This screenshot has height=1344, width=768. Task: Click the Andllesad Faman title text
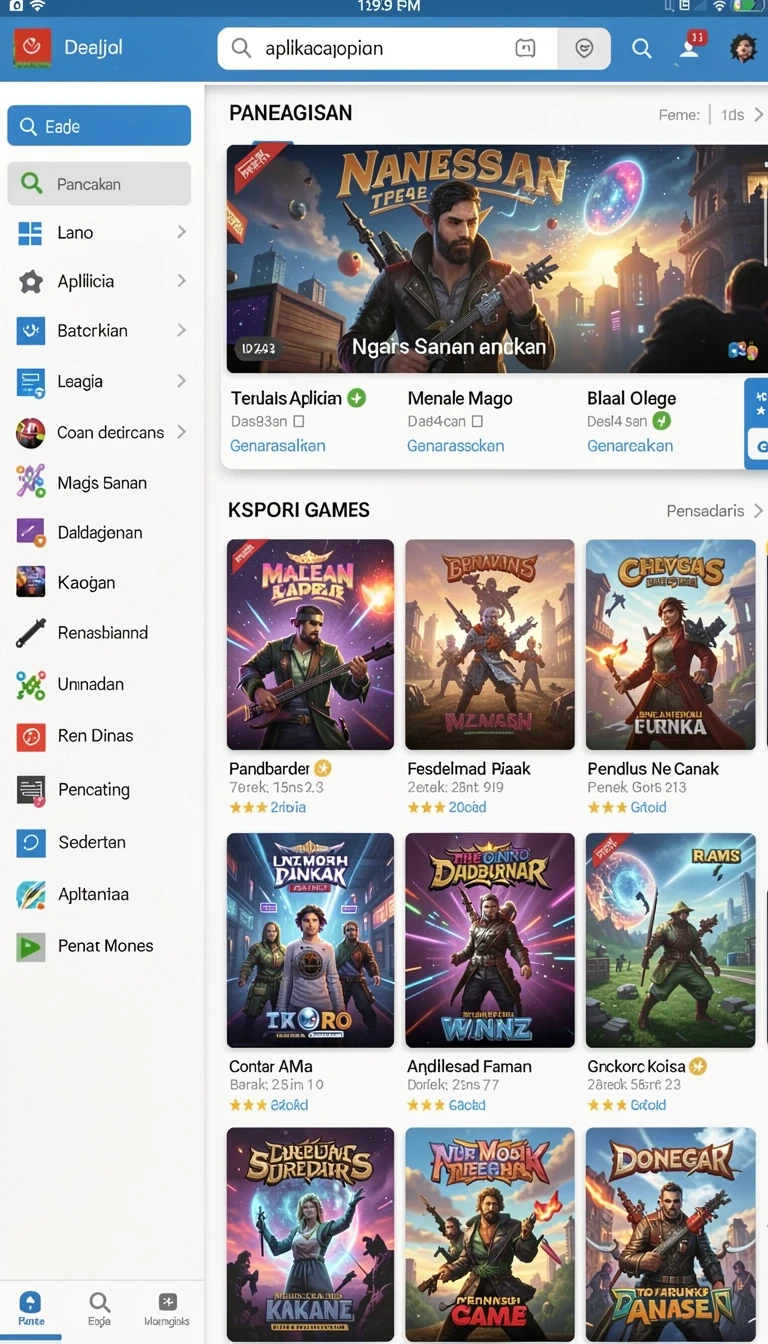[x=469, y=1067]
